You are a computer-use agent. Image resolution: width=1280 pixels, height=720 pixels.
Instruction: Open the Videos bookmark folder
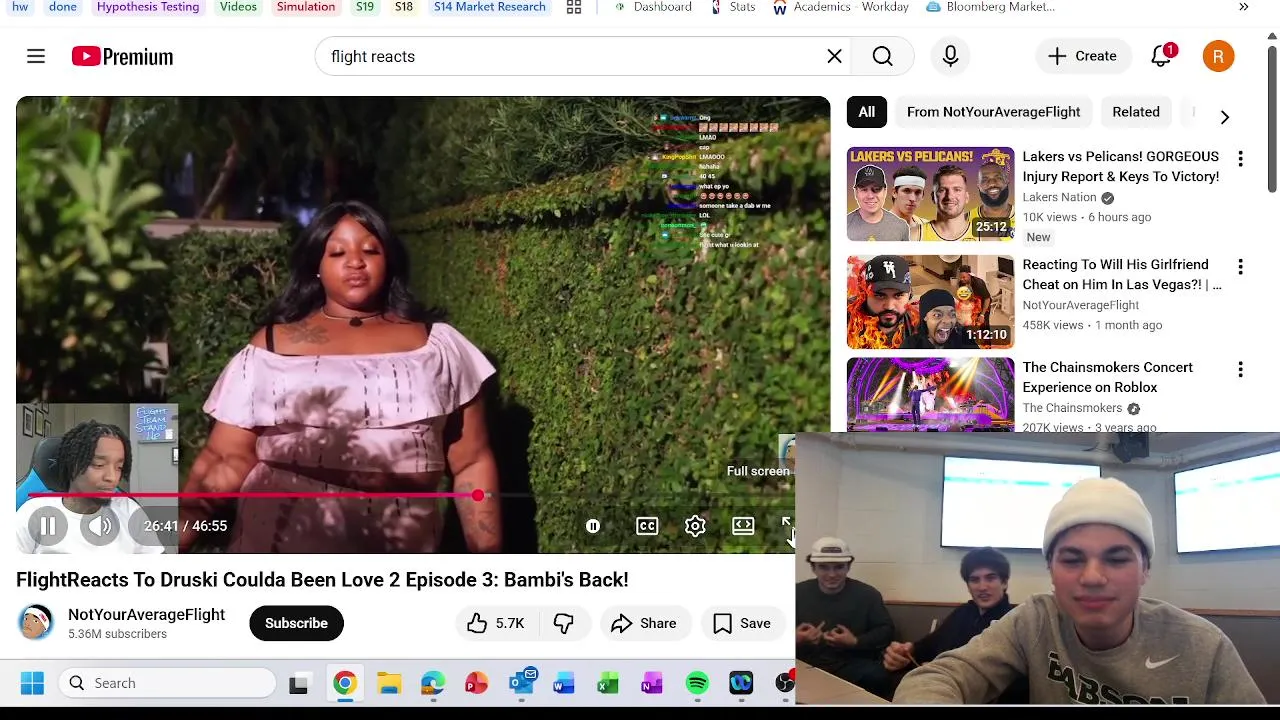(x=238, y=7)
